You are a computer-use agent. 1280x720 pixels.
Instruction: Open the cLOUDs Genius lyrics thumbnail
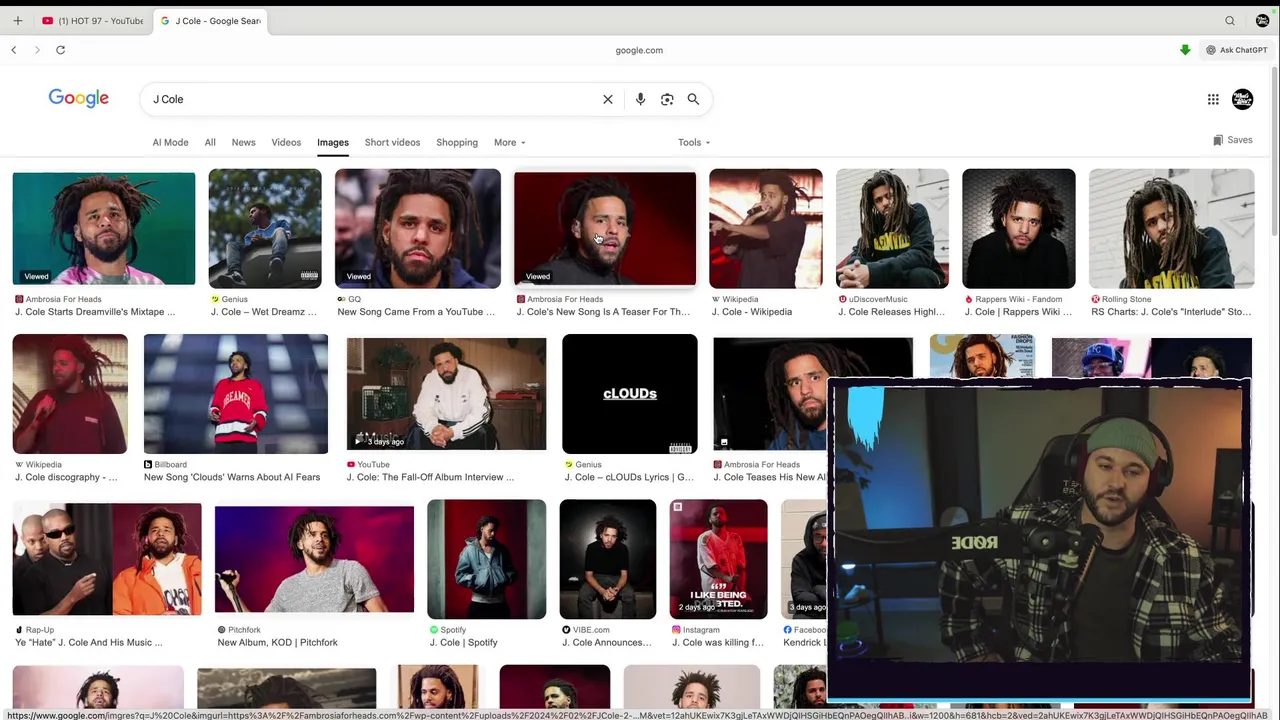pyautogui.click(x=630, y=394)
